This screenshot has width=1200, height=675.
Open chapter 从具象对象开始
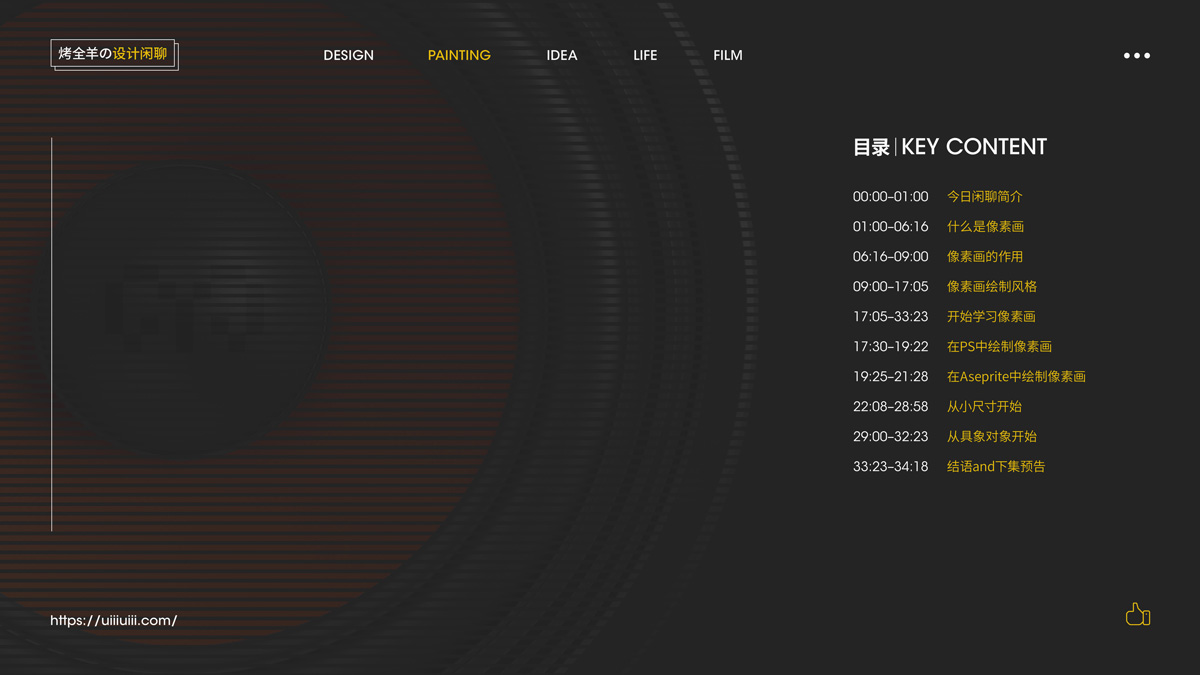tap(992, 436)
